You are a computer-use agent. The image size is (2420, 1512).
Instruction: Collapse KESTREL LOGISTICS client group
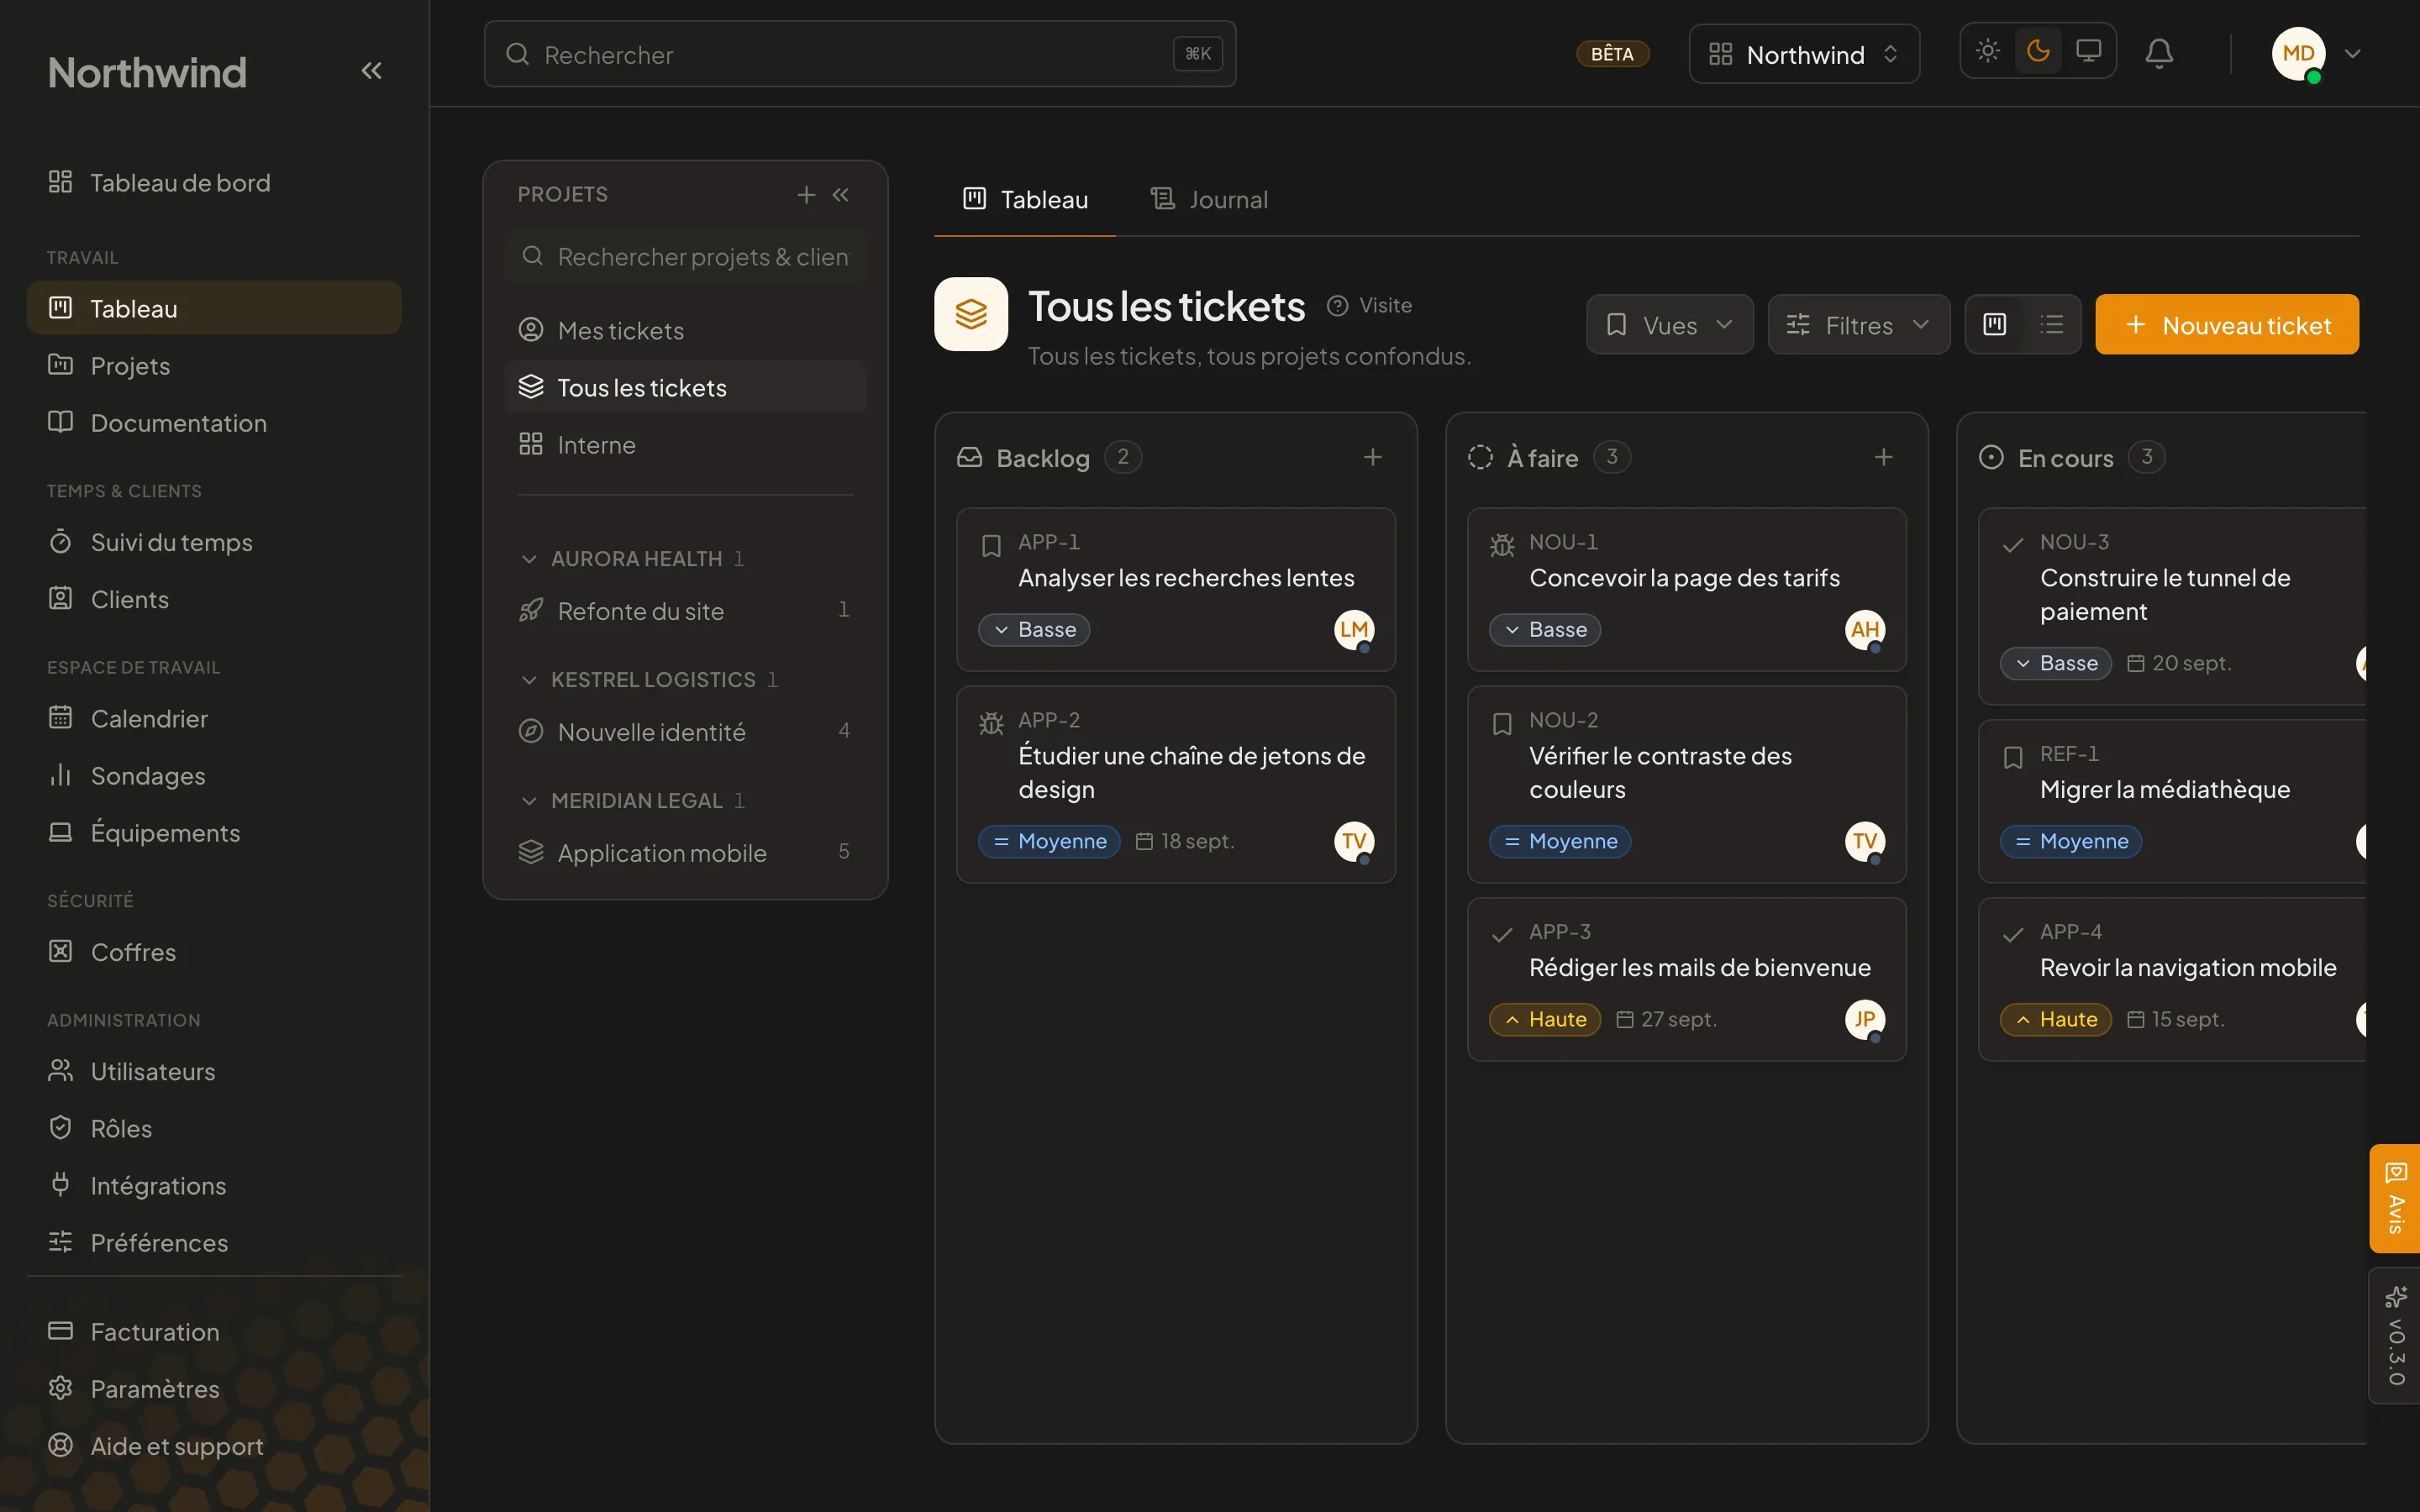pos(649,679)
